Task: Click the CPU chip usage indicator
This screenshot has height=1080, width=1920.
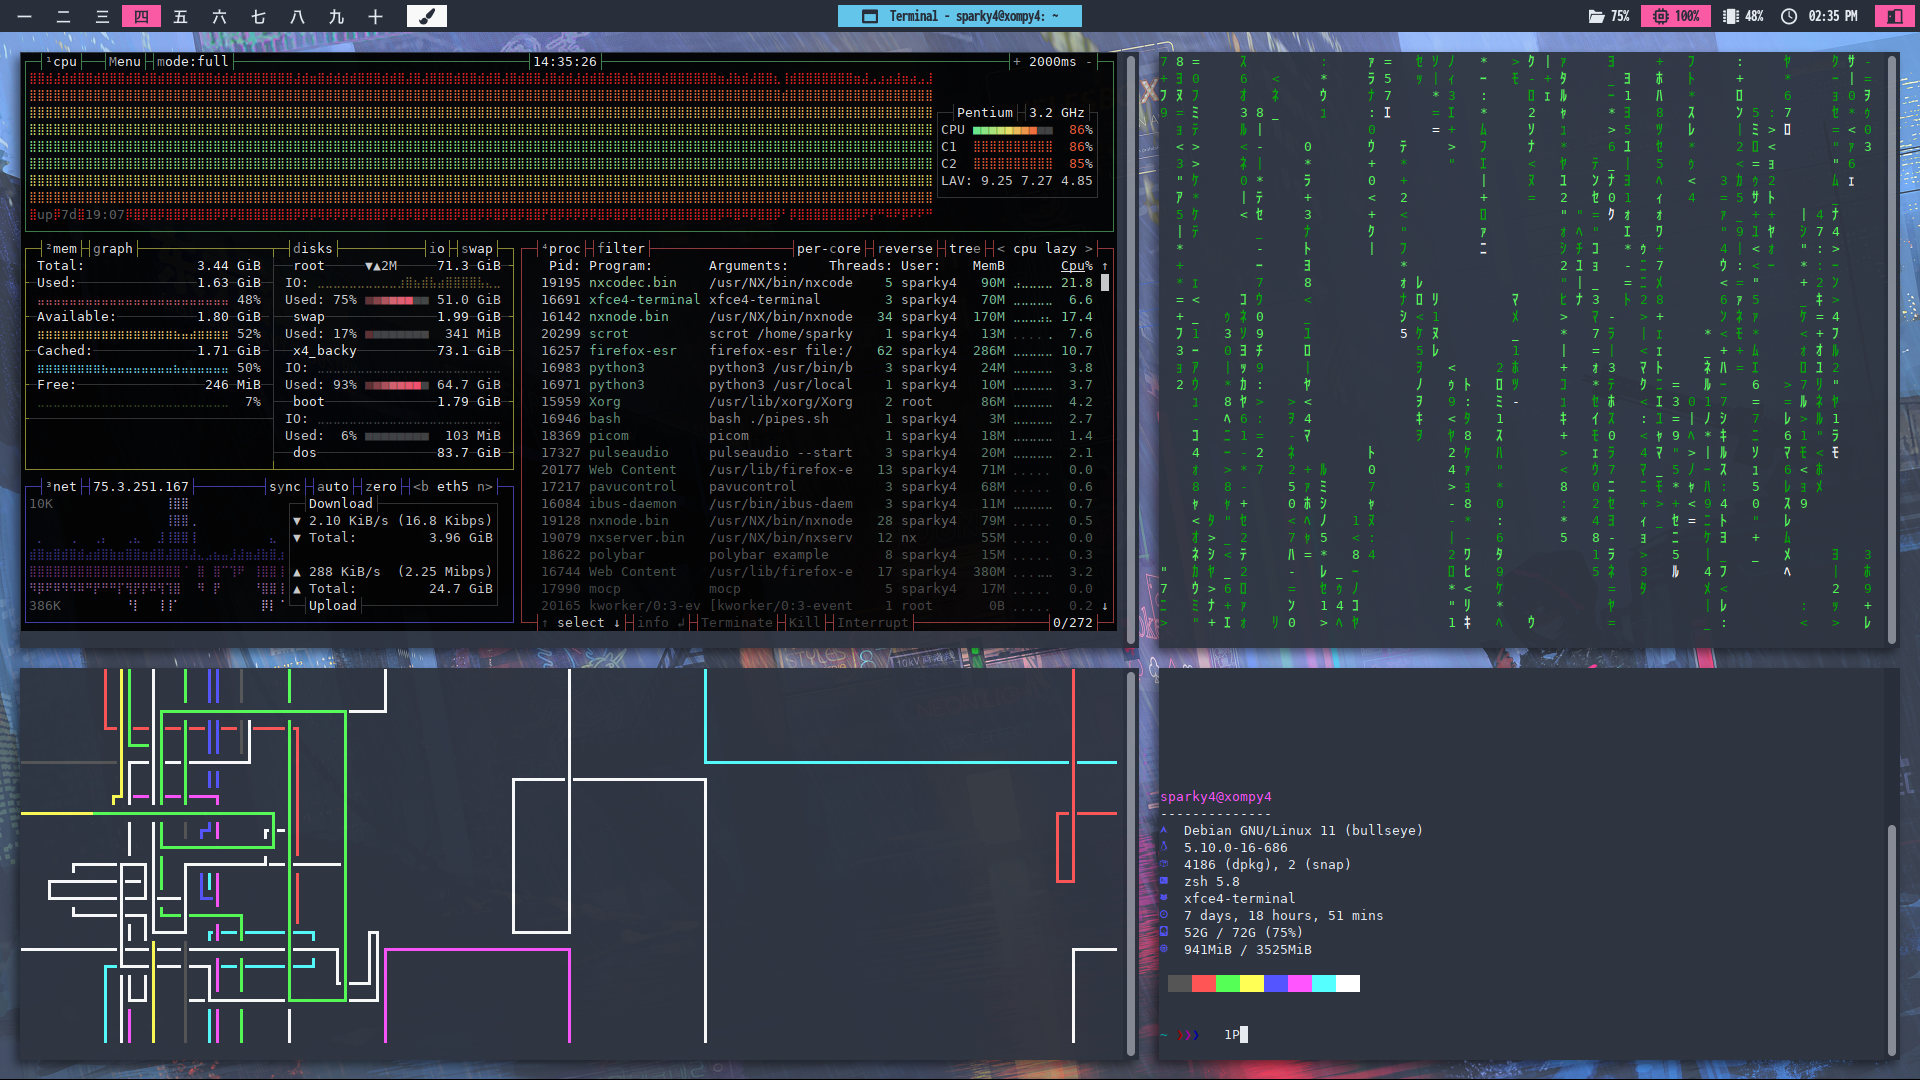Action: click(x=1661, y=16)
